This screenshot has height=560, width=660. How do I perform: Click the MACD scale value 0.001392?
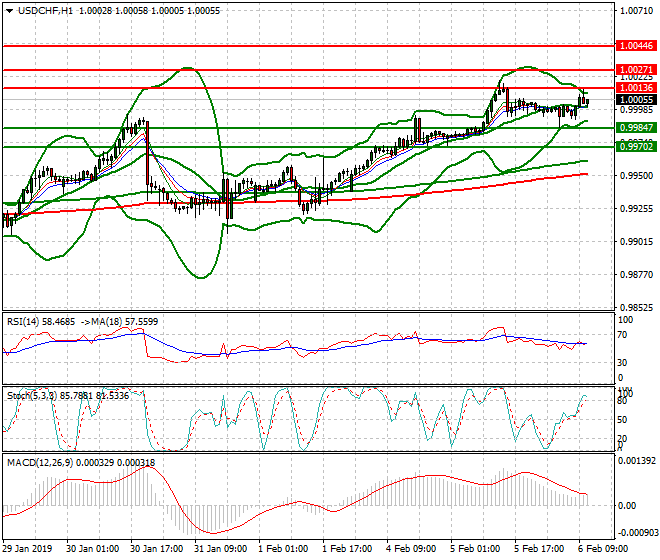[637, 461]
